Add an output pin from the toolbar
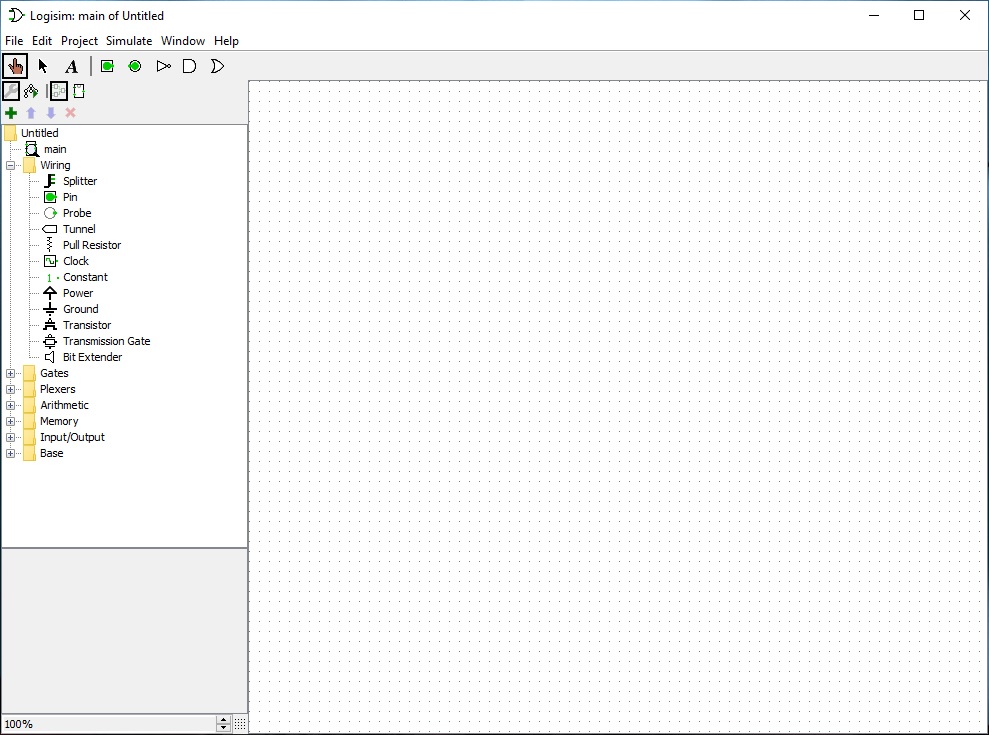This screenshot has width=989, height=735. pyautogui.click(x=134, y=66)
